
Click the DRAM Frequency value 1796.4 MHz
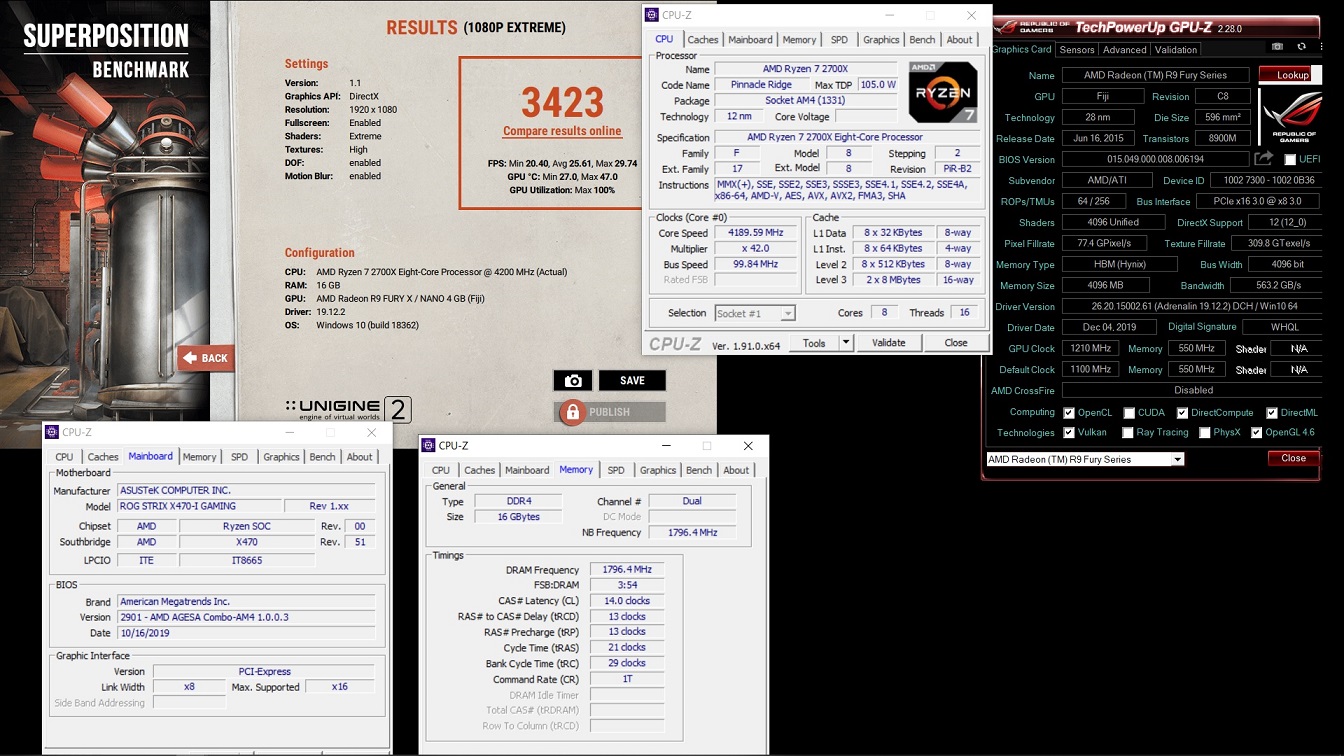pos(628,570)
